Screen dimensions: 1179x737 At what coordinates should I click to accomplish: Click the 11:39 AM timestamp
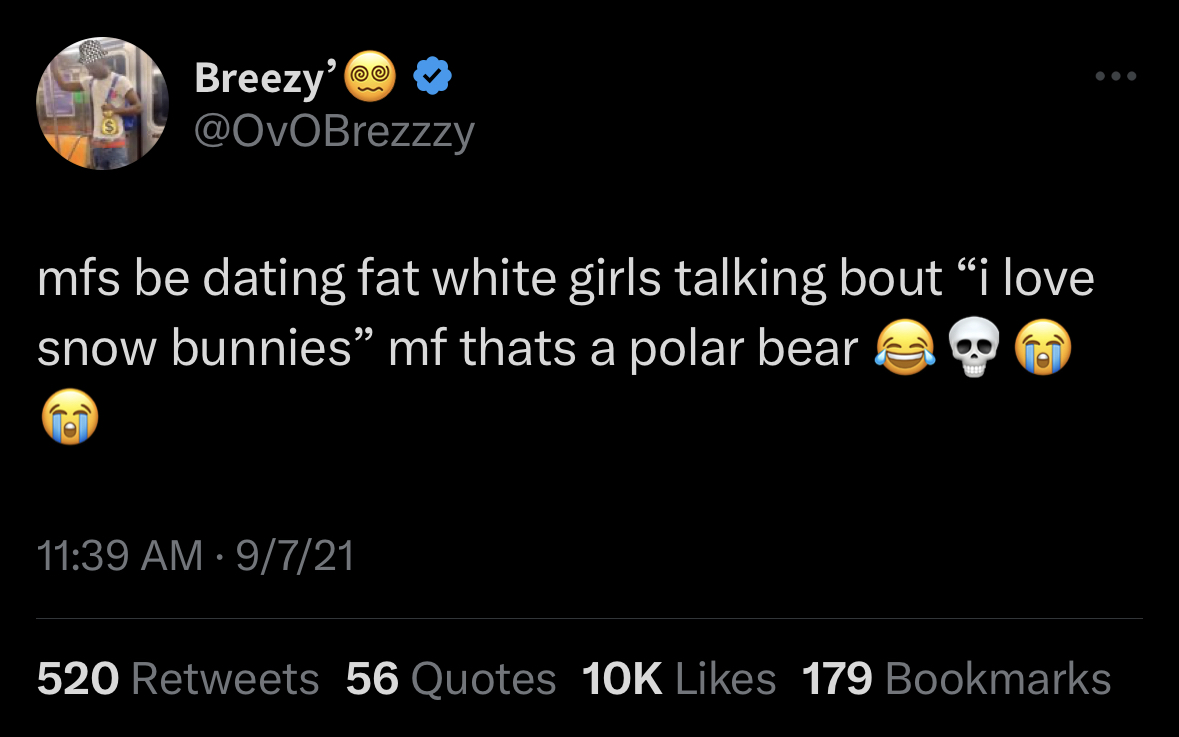coord(120,556)
